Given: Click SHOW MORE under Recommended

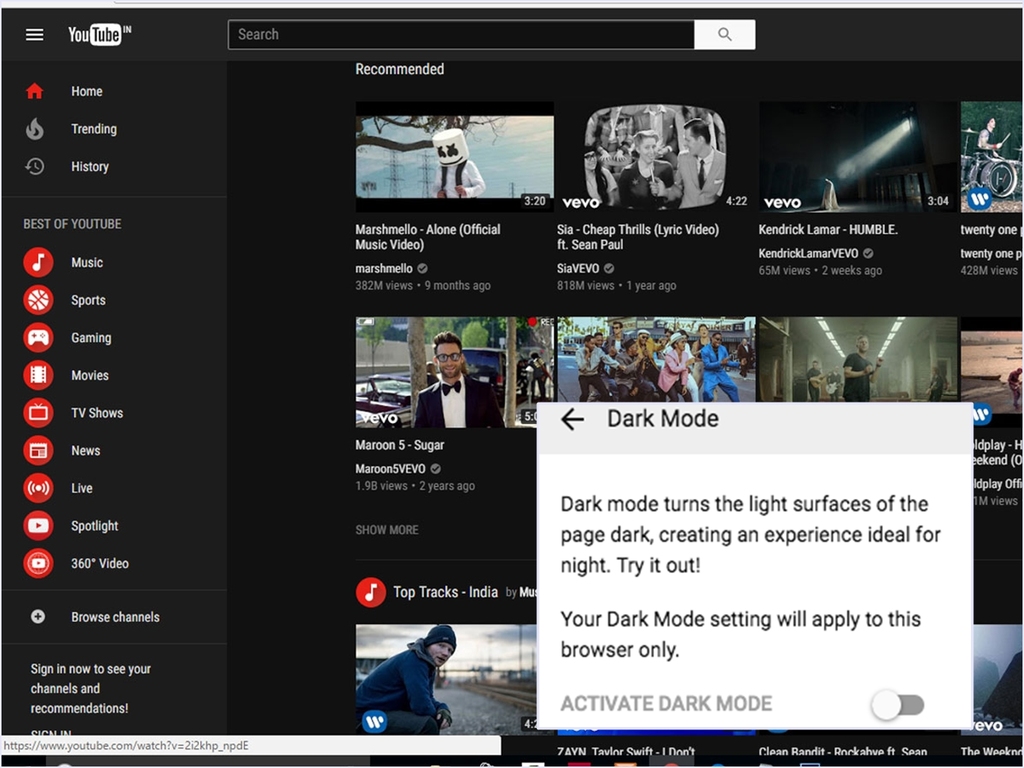Looking at the screenshot, I should tap(387, 530).
